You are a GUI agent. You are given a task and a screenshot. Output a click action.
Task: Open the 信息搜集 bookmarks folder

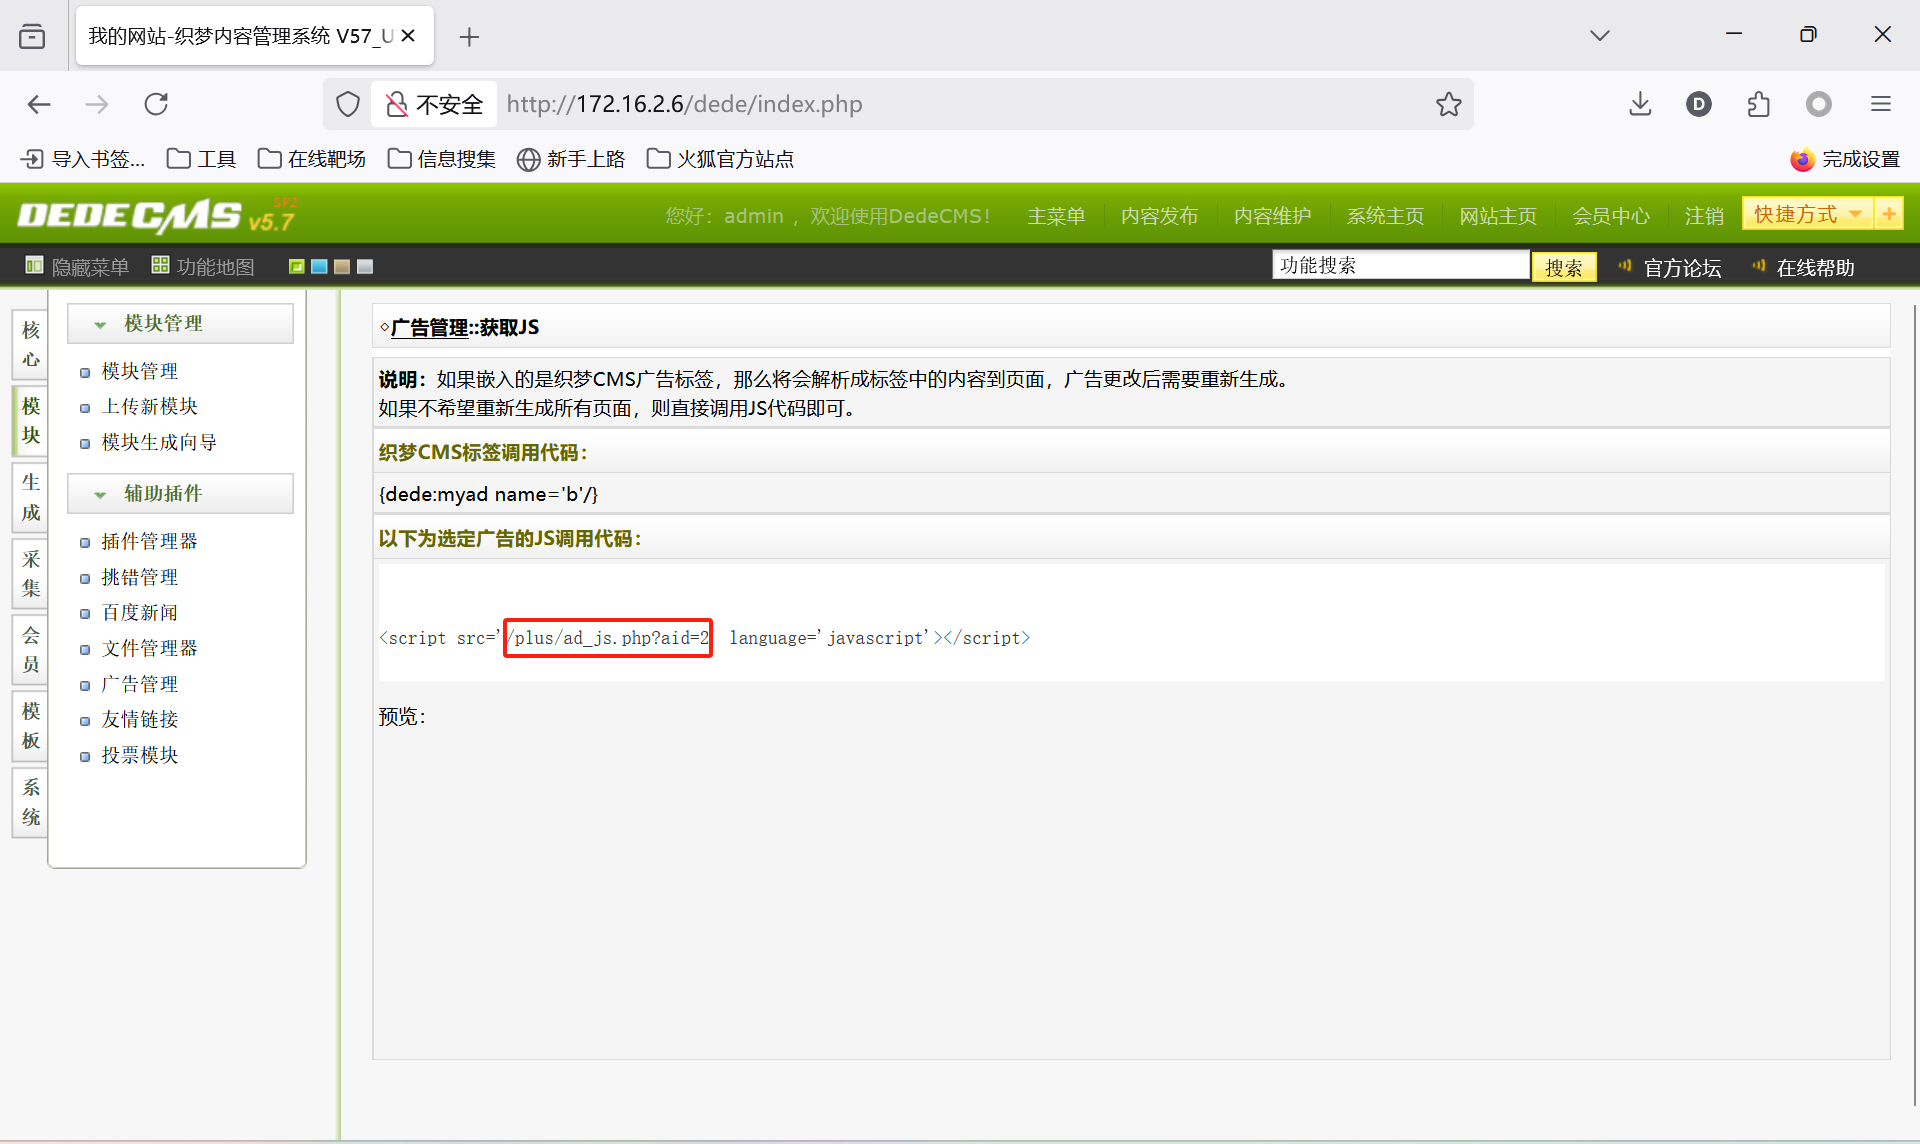(x=441, y=159)
